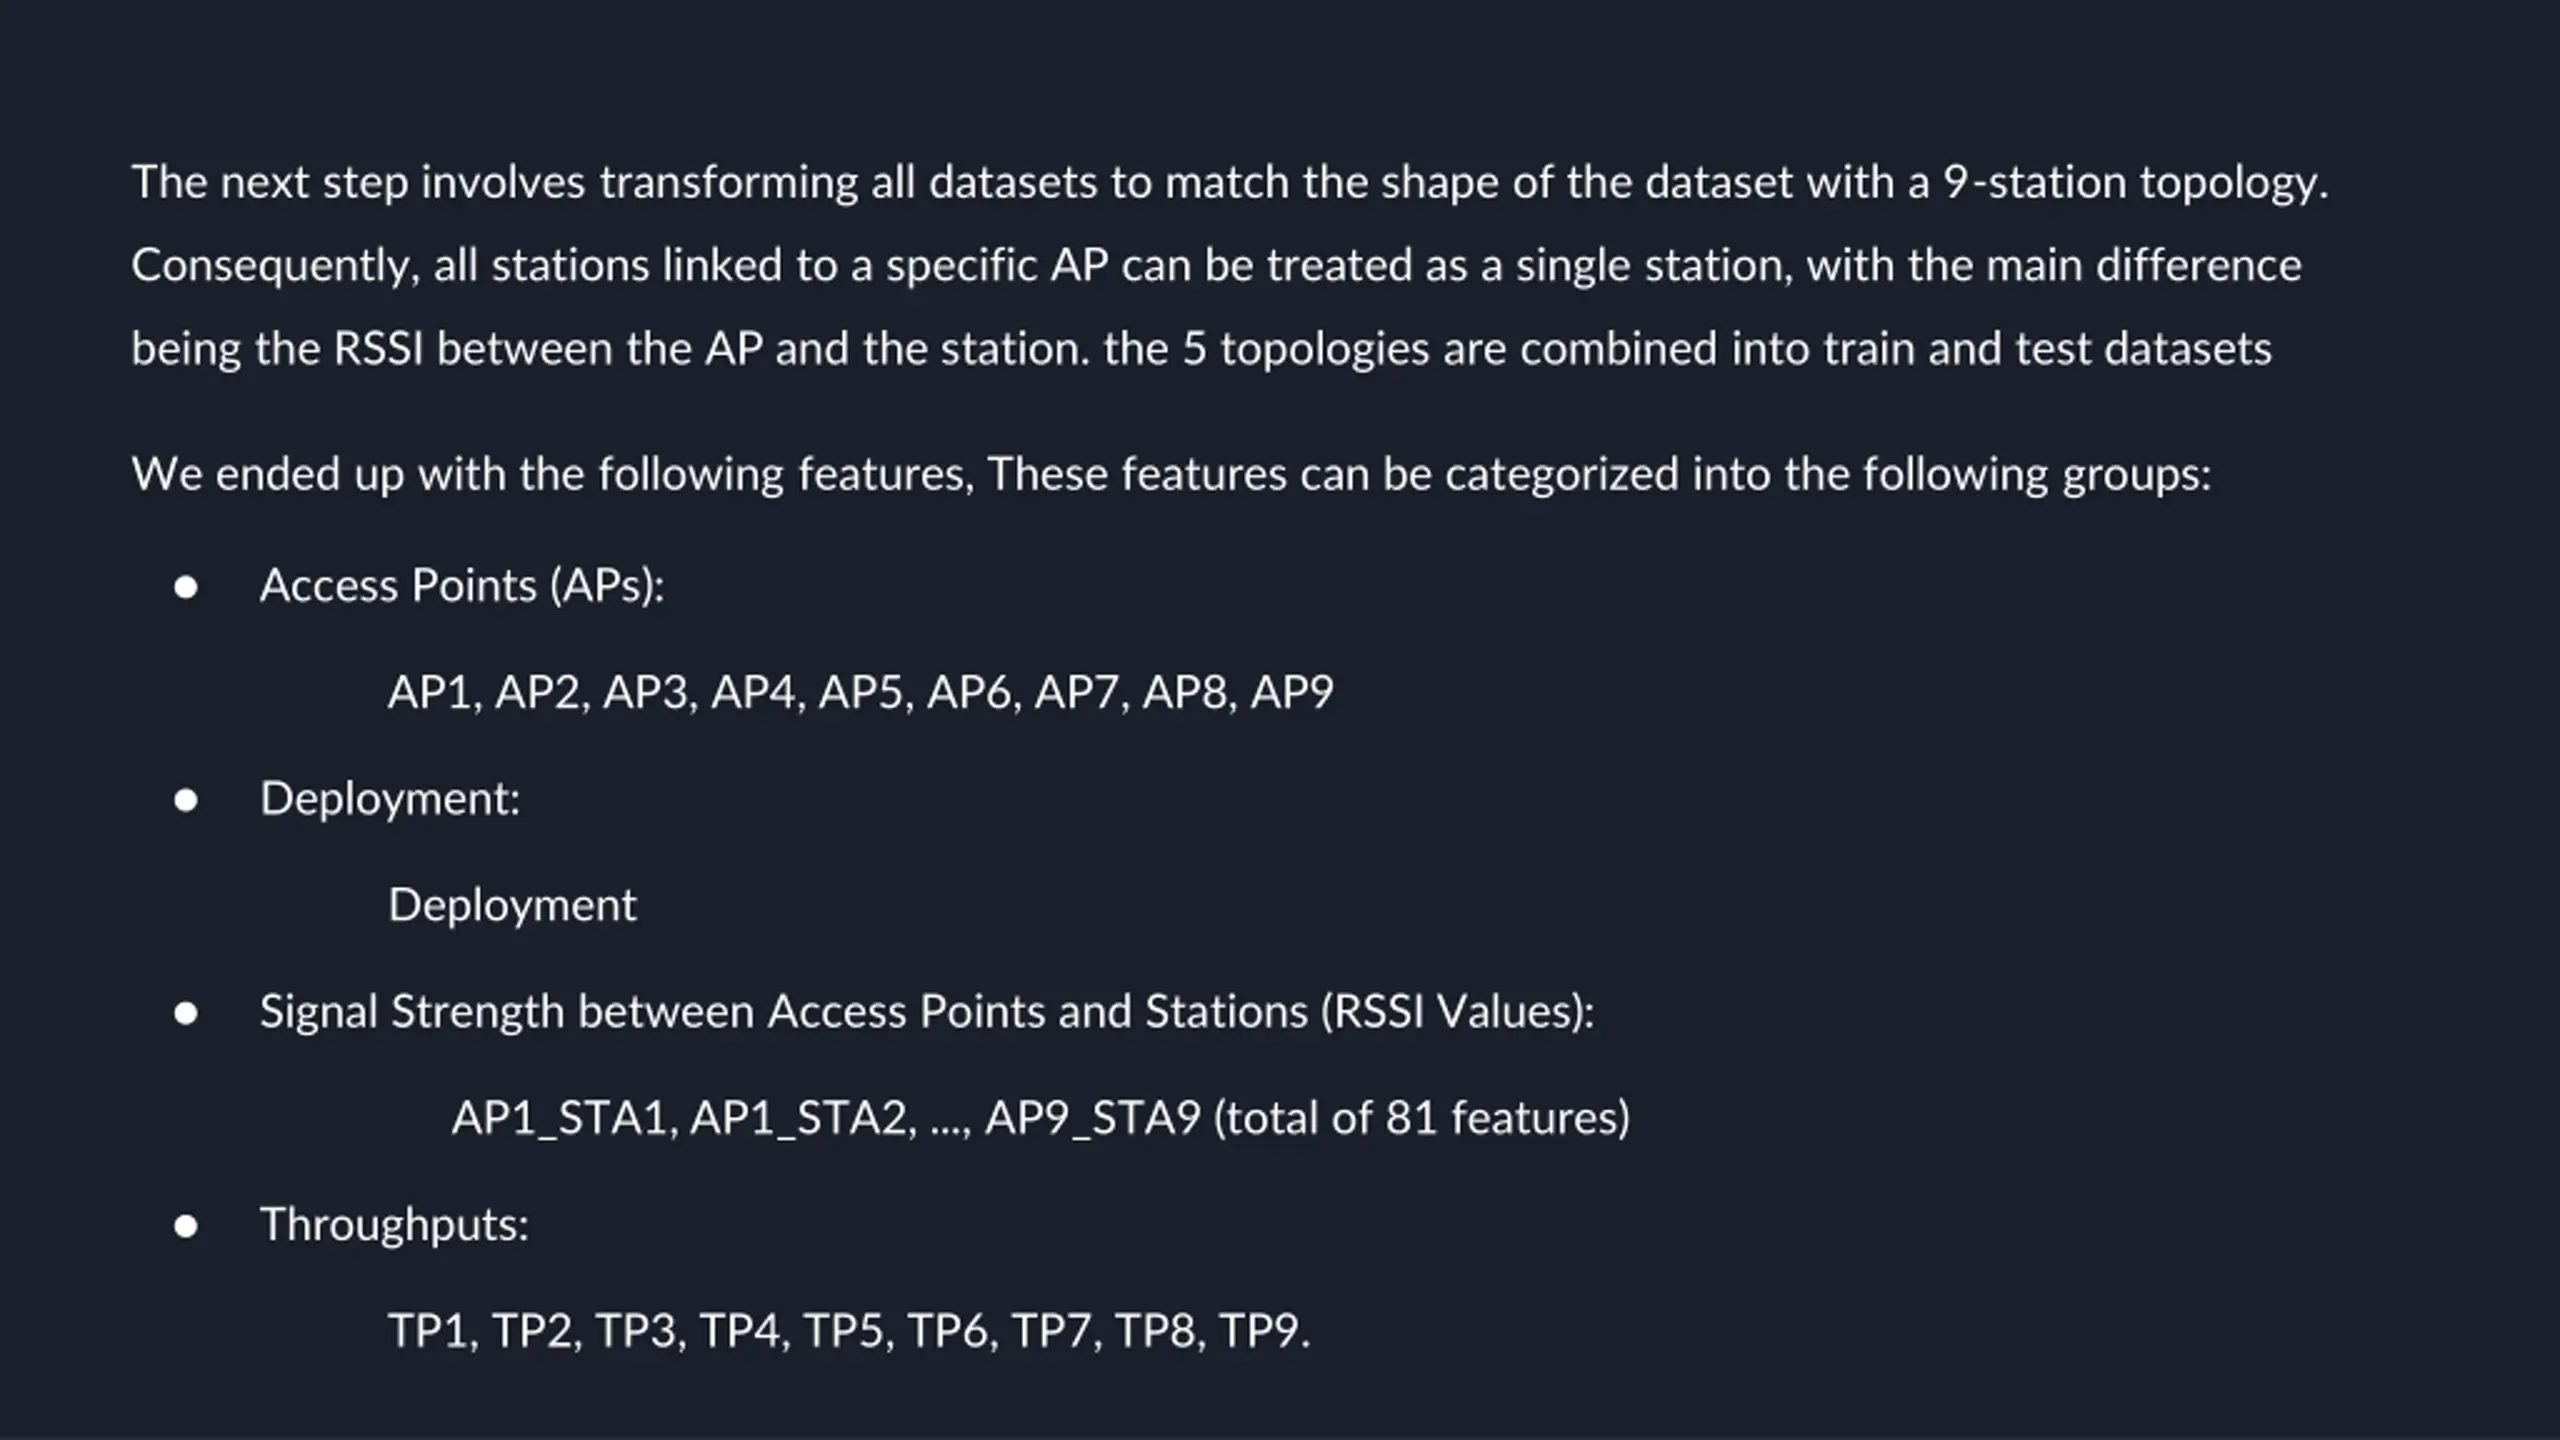Image resolution: width=2560 pixels, height=1440 pixels.
Task: Click the 'AP1_STA1, AP1_STA2' feature line
Action: (x=1040, y=1118)
